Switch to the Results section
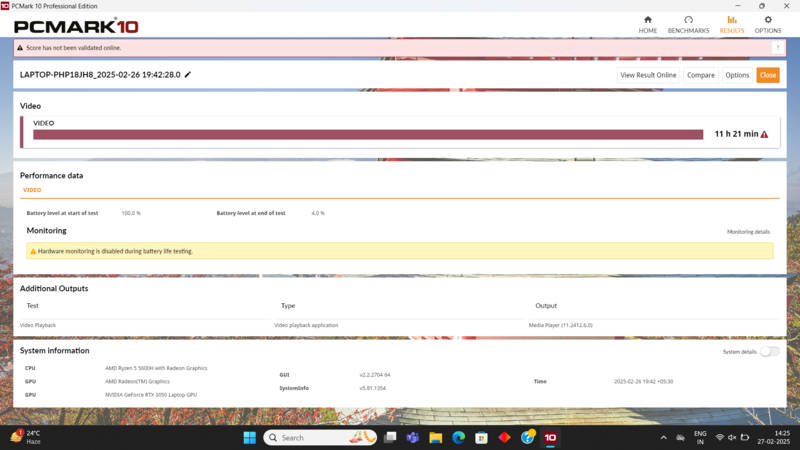Image resolution: width=800 pixels, height=450 pixels. click(732, 24)
